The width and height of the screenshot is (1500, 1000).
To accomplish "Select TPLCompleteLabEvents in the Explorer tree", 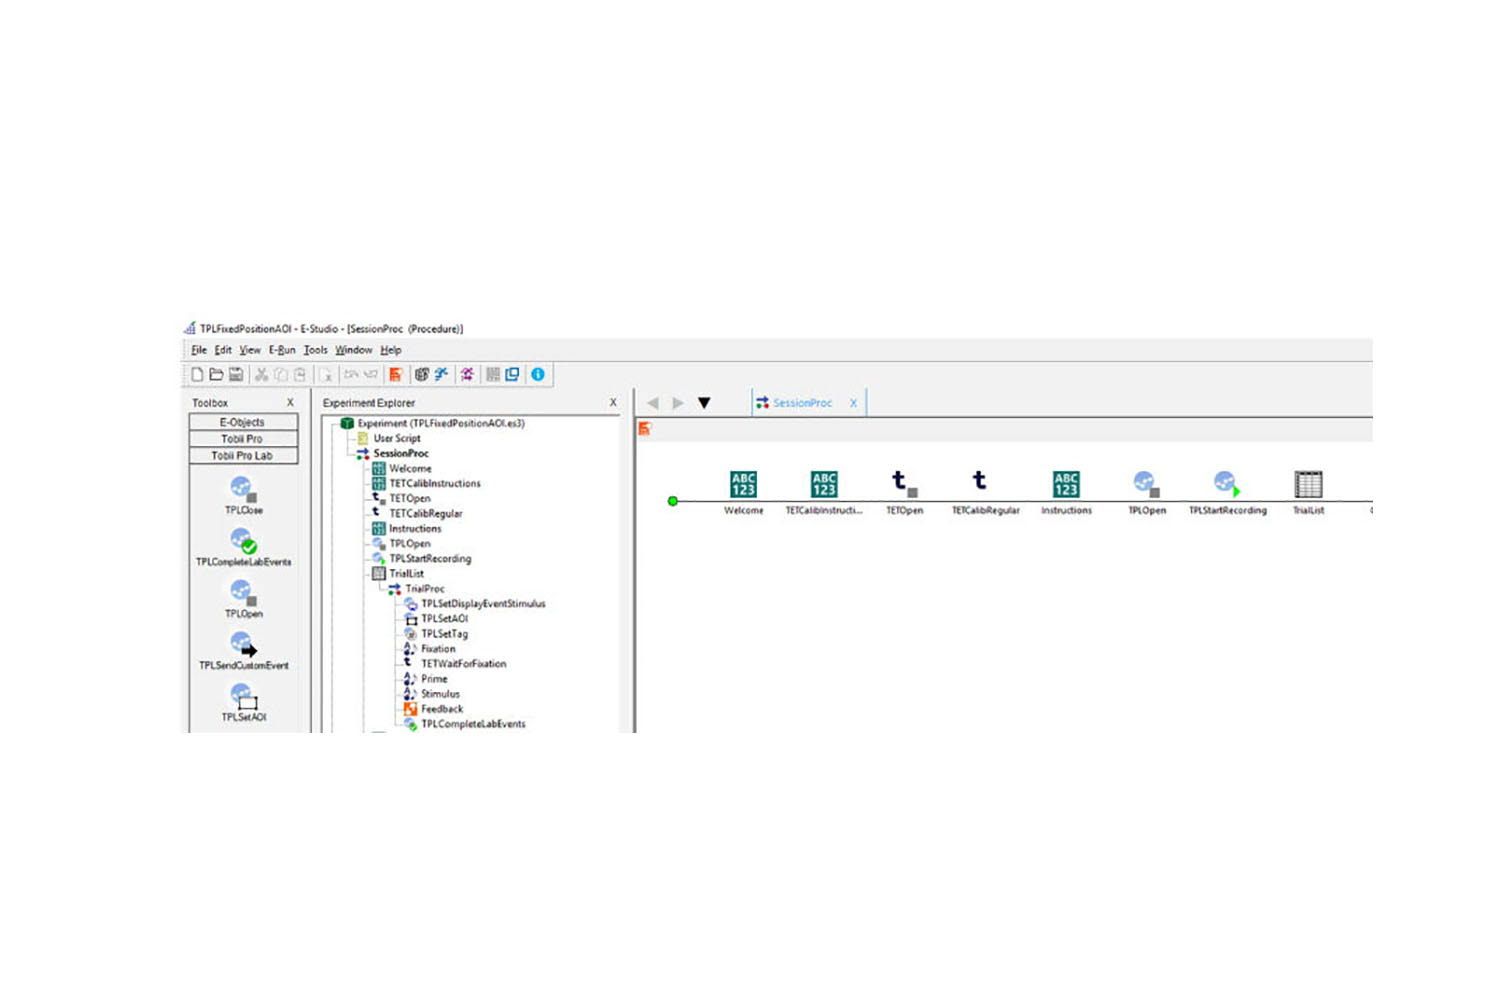I will click(x=465, y=724).
